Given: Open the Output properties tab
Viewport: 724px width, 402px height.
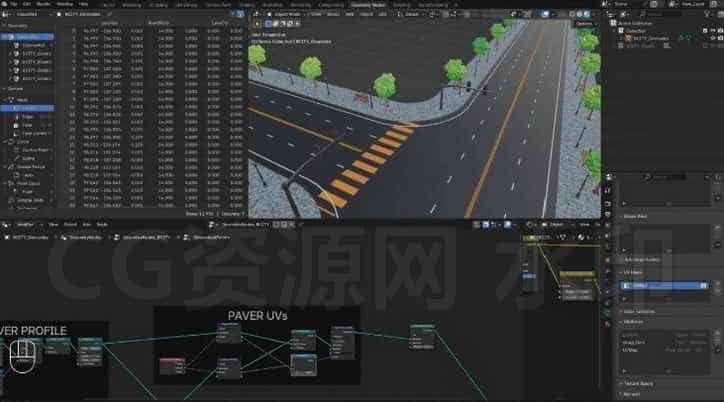Looking at the screenshot, I should click(x=608, y=215).
